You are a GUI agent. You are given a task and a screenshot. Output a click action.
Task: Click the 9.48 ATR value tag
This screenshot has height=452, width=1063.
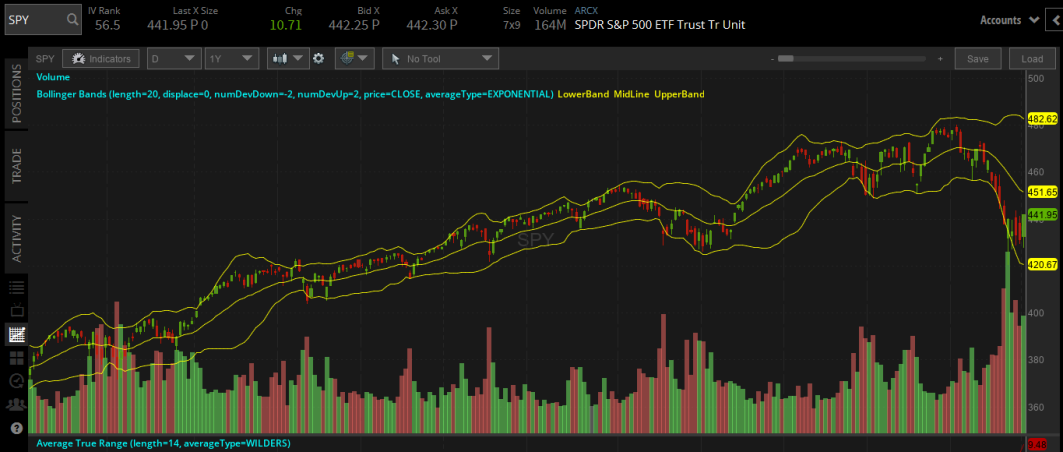[1037, 445]
